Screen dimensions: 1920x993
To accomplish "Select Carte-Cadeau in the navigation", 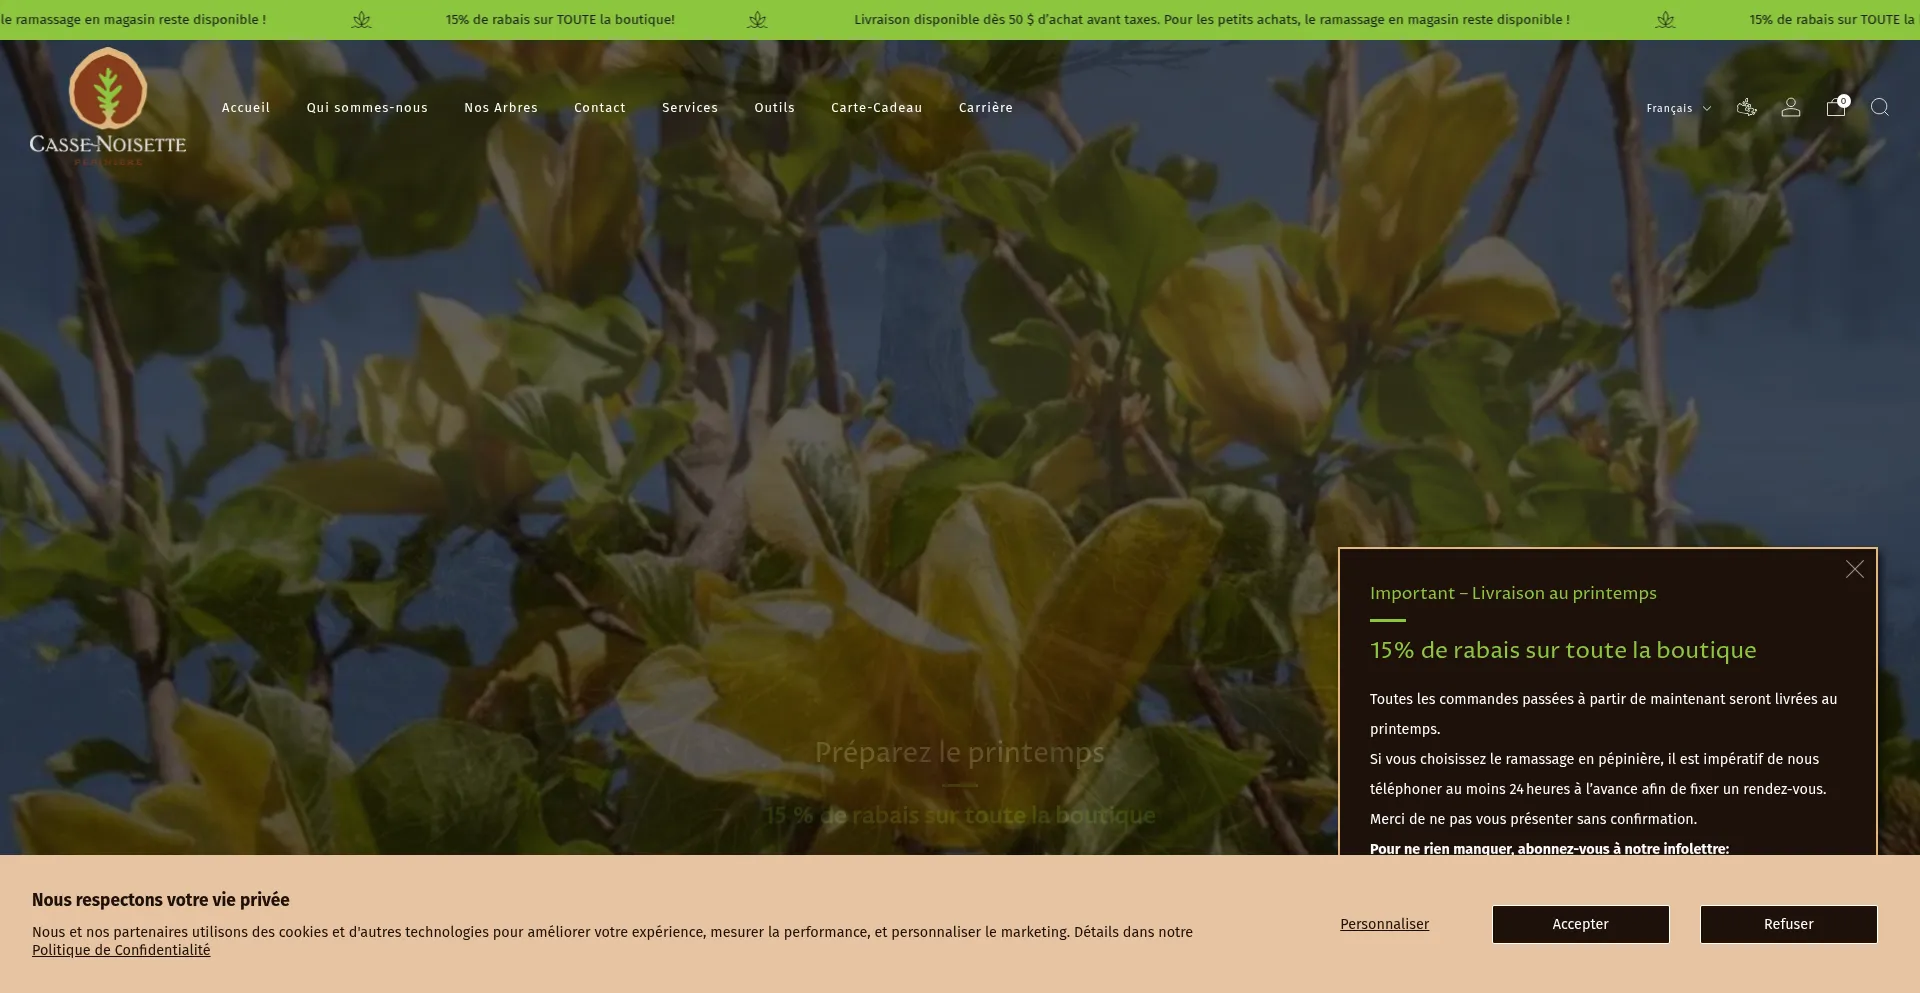I will click(877, 107).
